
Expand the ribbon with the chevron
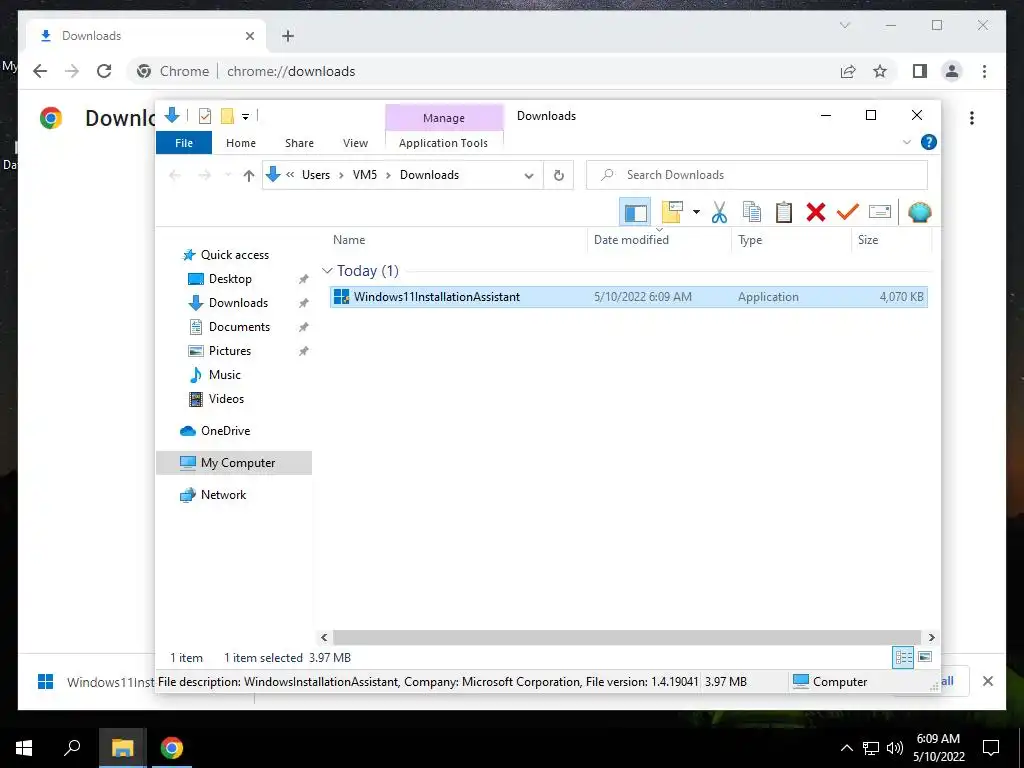tap(906, 142)
